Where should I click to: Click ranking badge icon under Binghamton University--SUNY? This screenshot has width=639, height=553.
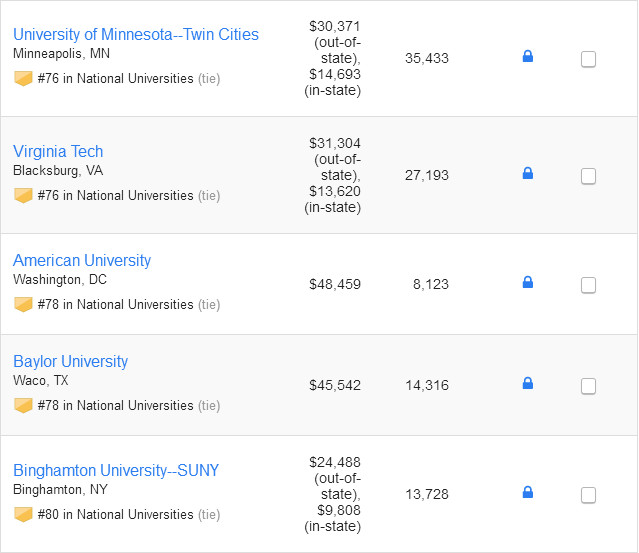coord(23,514)
